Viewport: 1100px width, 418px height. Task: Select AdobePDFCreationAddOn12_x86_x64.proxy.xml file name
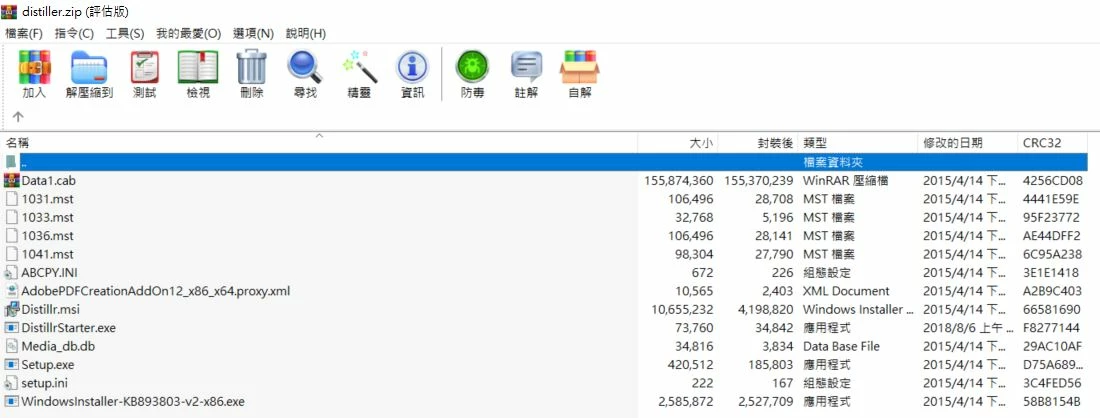coord(156,291)
